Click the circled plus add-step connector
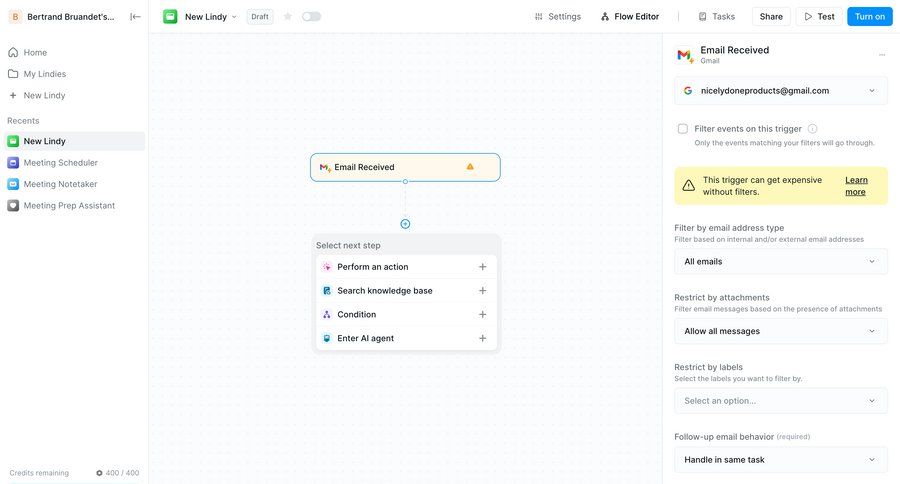Screen dimensions: 900x484 pos(405,224)
